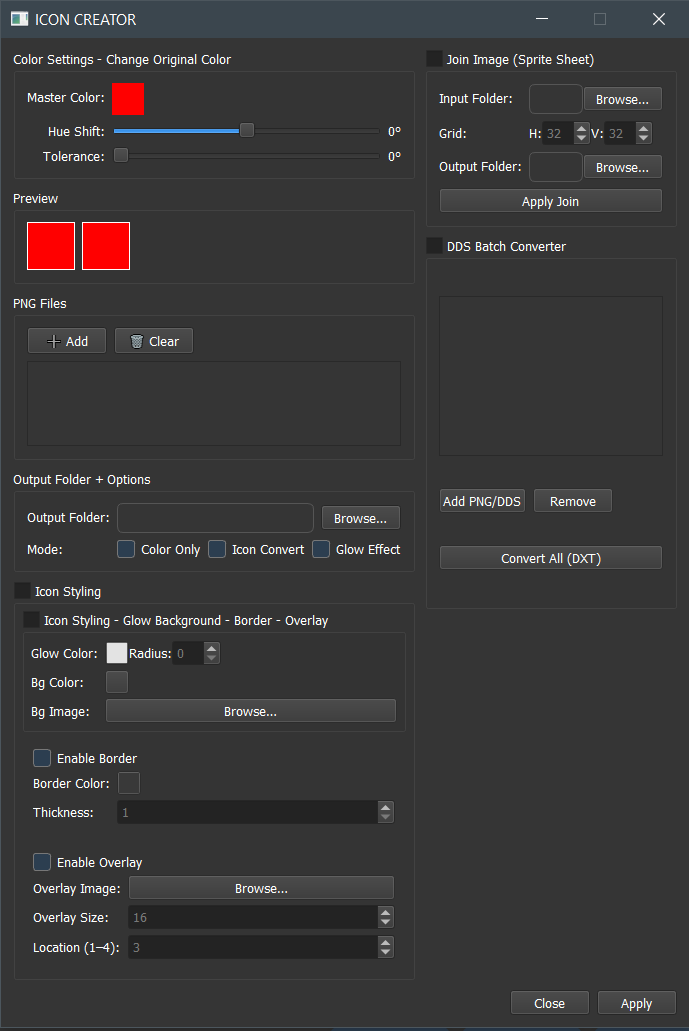Focus the Join Image Input Folder field

(556, 99)
